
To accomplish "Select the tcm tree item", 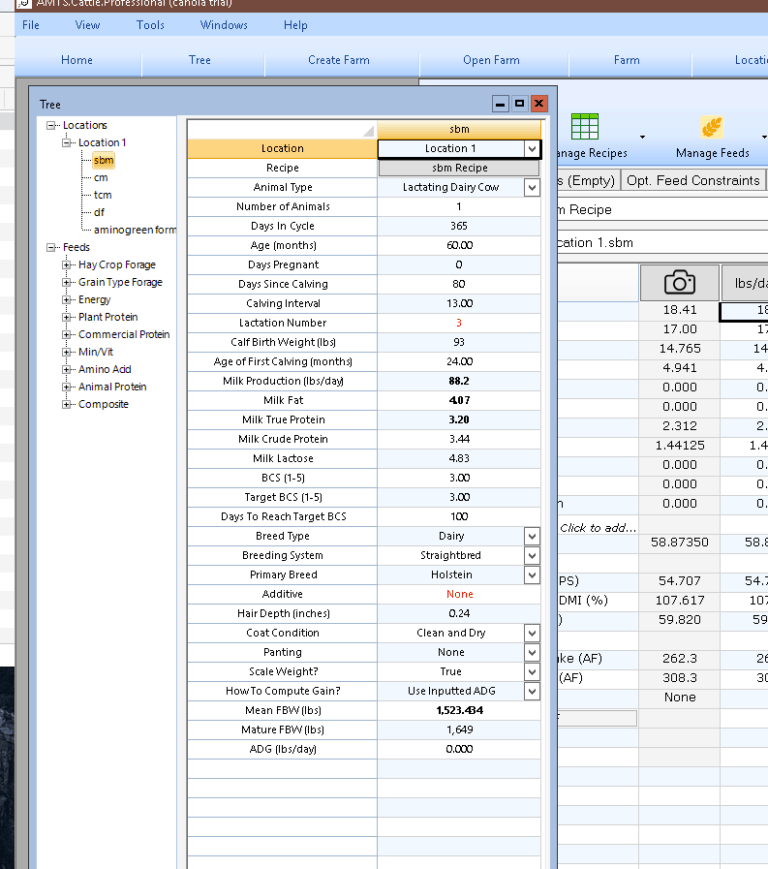I will (103, 195).
